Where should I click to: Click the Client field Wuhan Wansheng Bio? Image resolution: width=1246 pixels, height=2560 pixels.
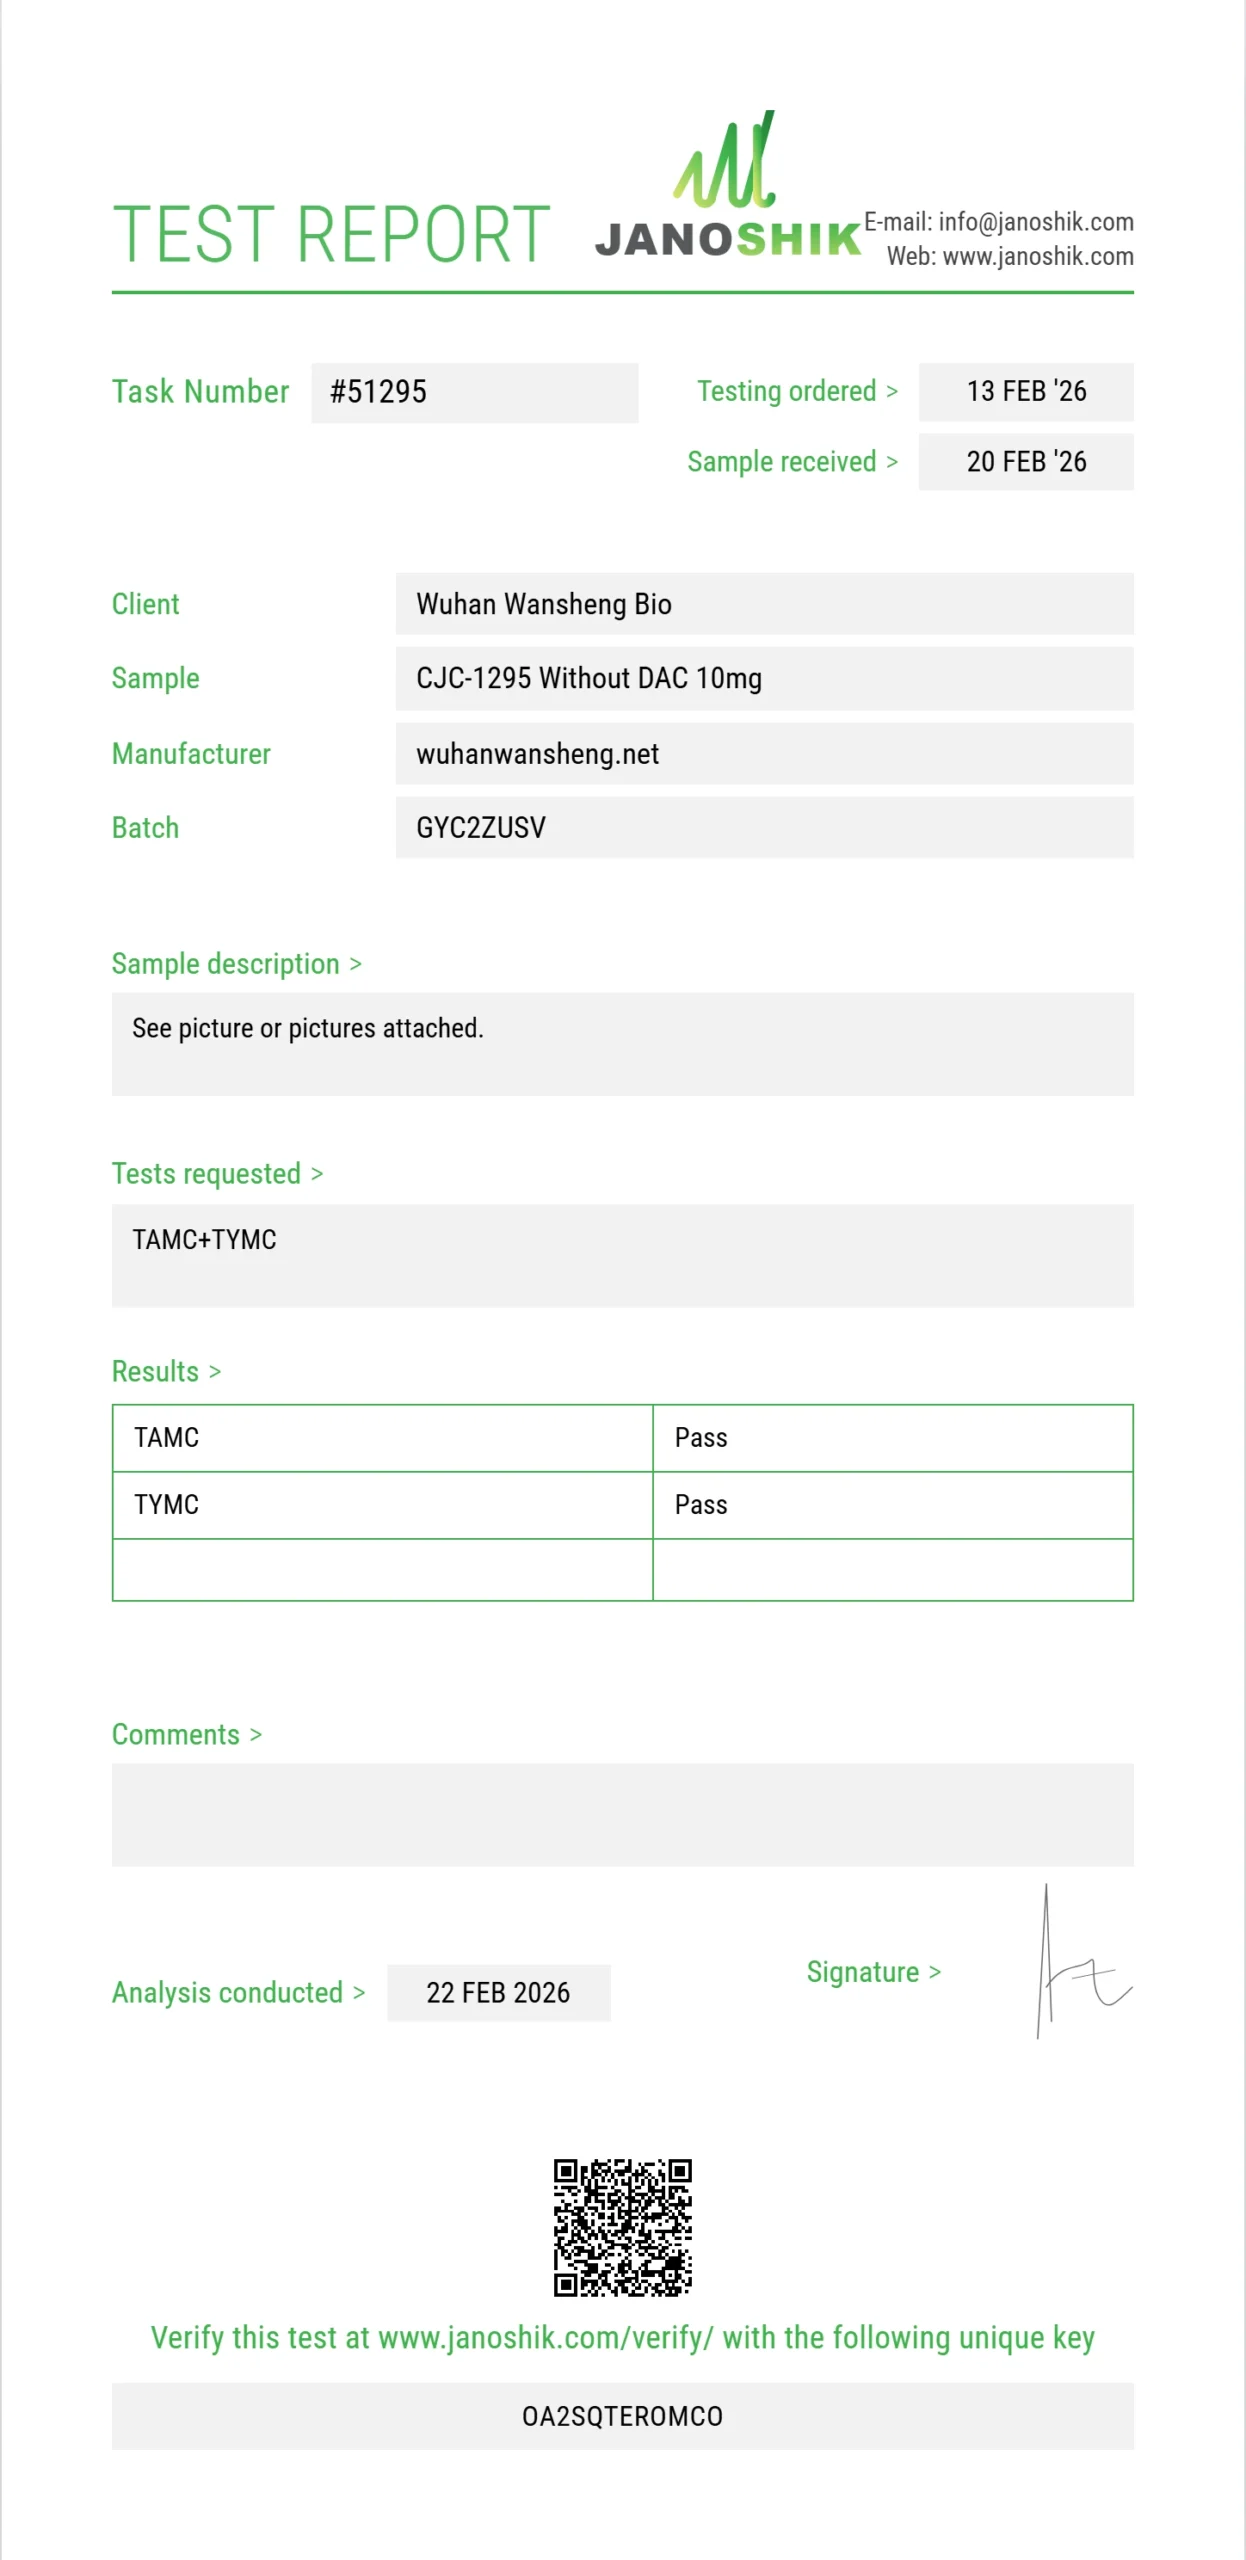tap(764, 604)
